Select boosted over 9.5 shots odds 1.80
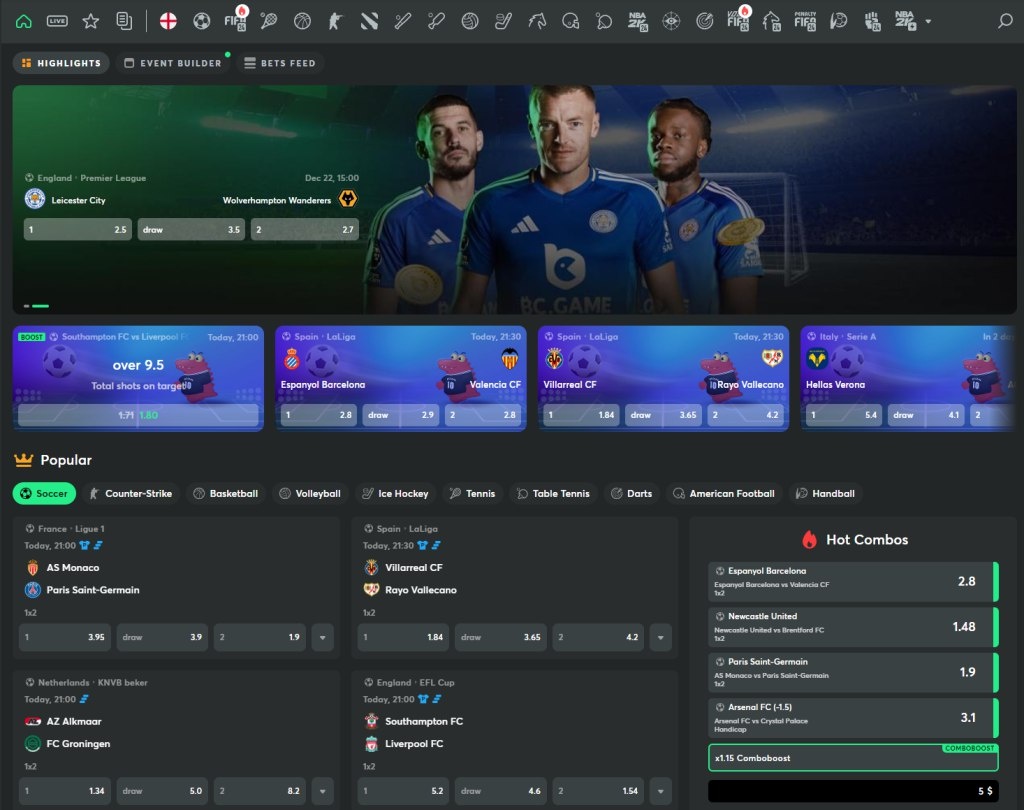 138,415
